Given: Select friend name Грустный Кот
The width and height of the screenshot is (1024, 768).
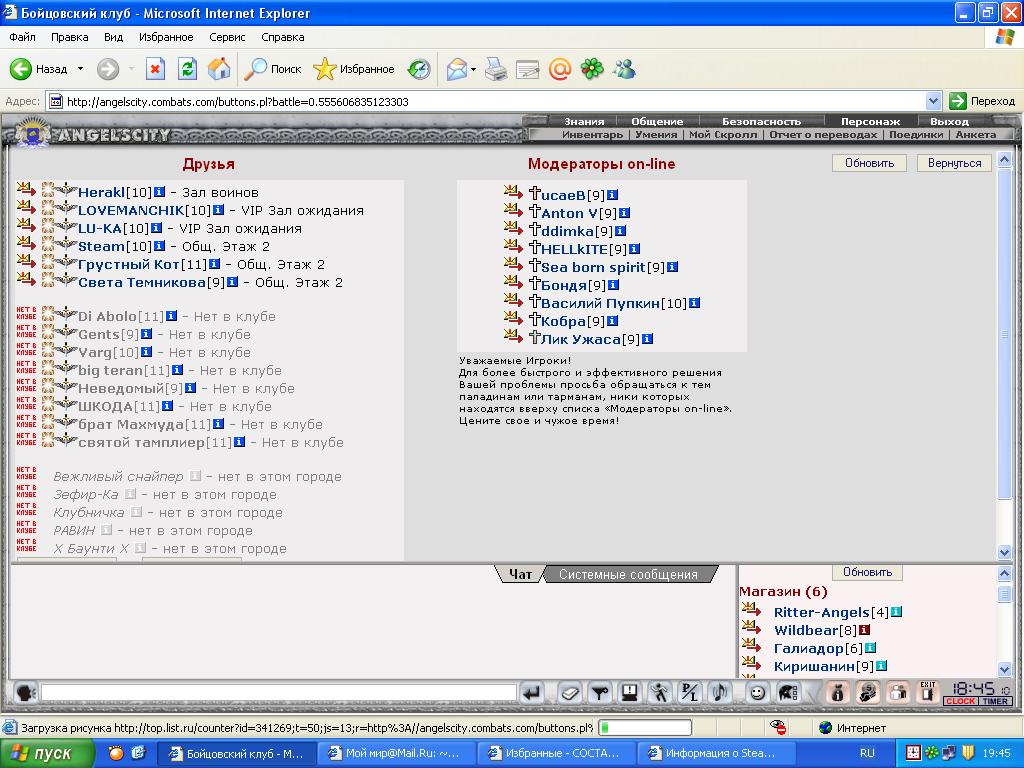Looking at the screenshot, I should coord(129,264).
